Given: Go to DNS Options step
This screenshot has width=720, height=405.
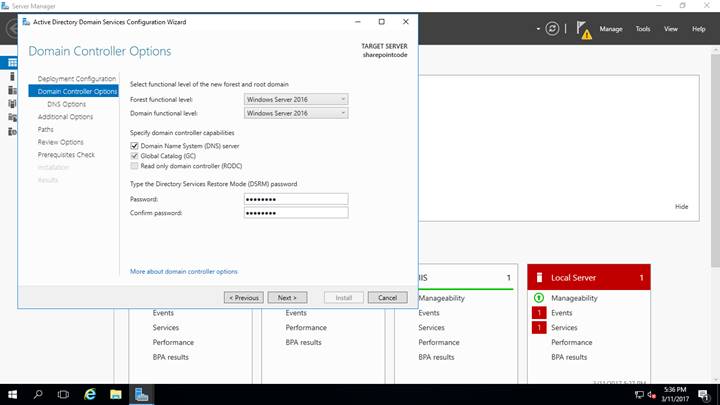Looking at the screenshot, I should click(67, 104).
